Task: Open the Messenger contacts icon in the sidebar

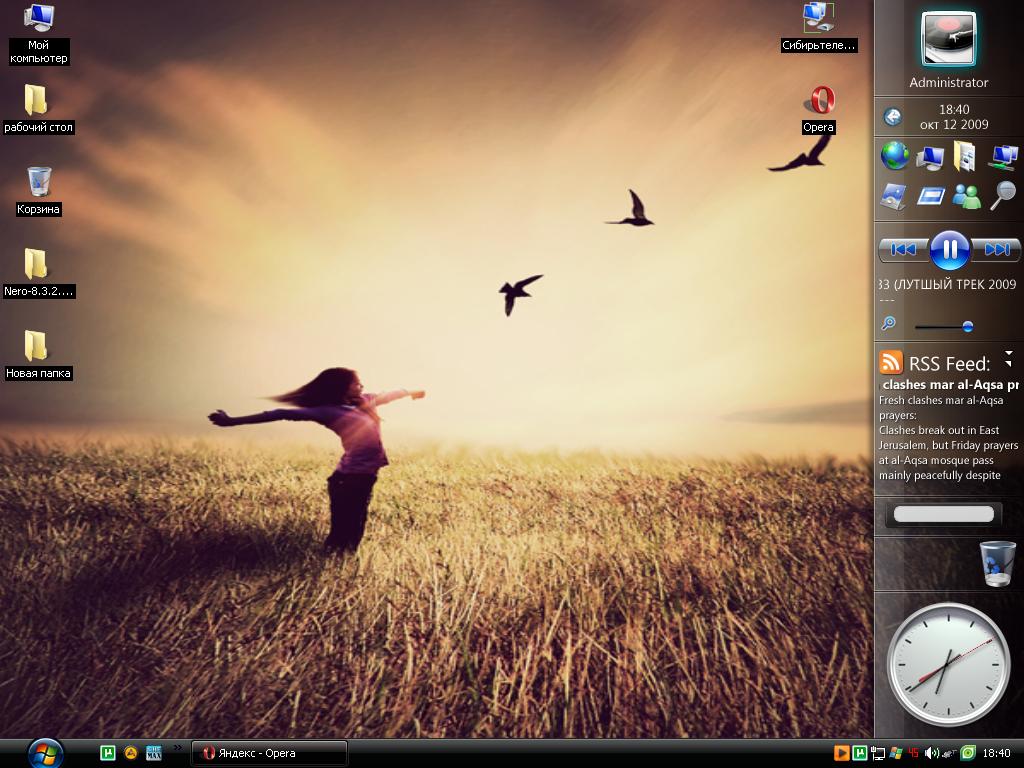Action: point(967,198)
